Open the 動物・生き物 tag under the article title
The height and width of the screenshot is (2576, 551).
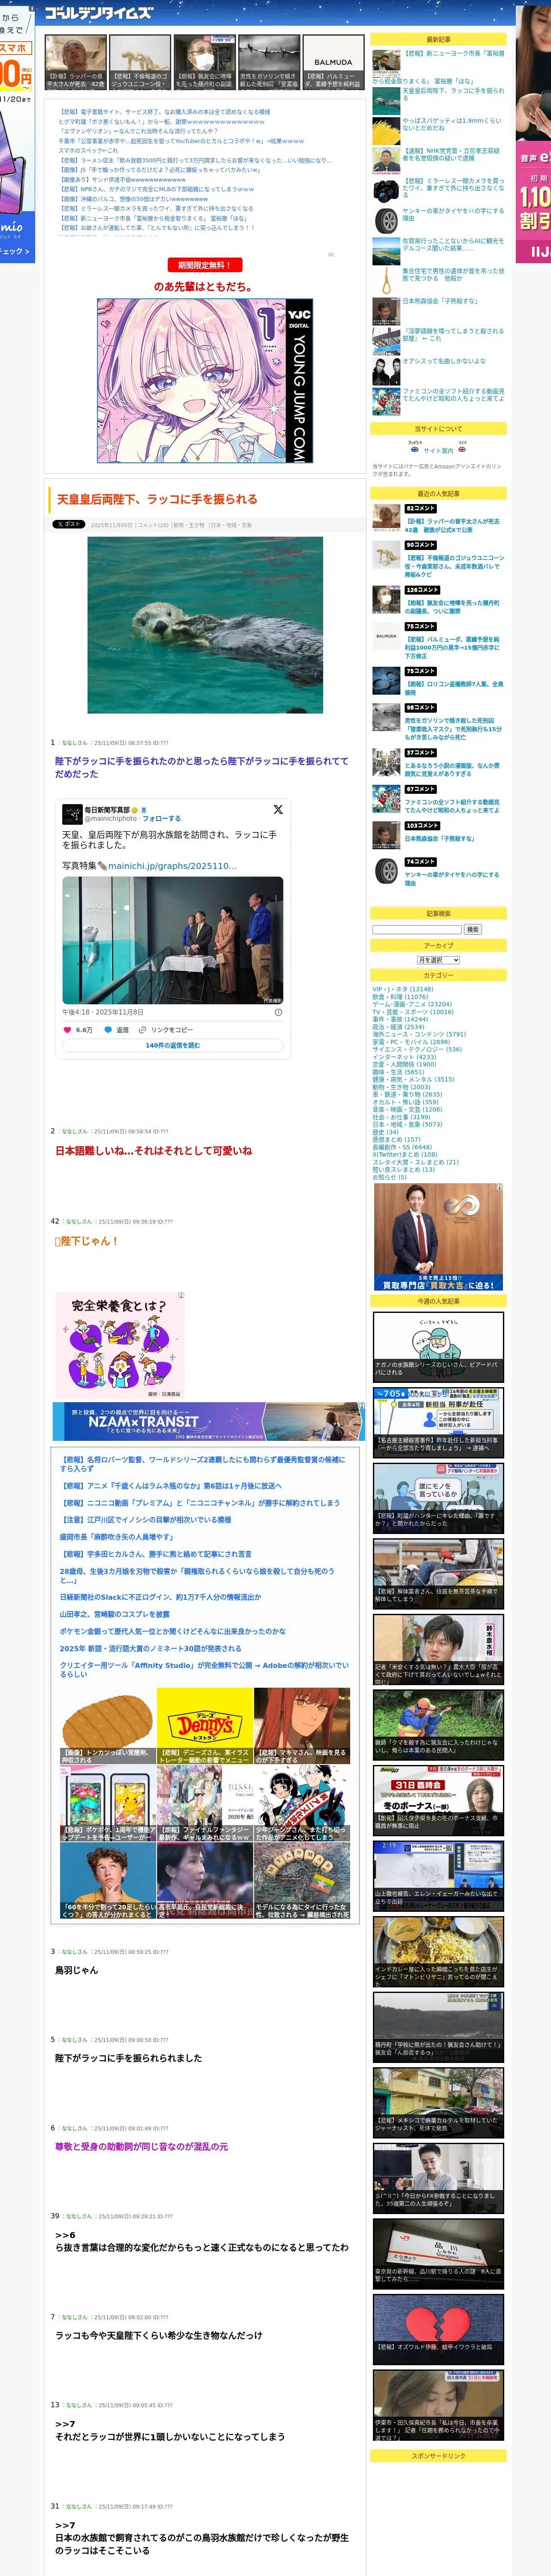coord(188,525)
